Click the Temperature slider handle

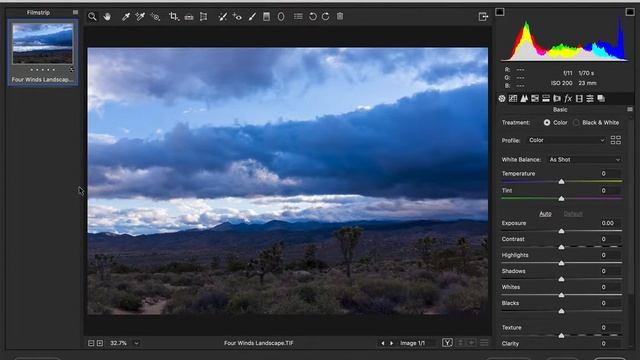click(561, 181)
